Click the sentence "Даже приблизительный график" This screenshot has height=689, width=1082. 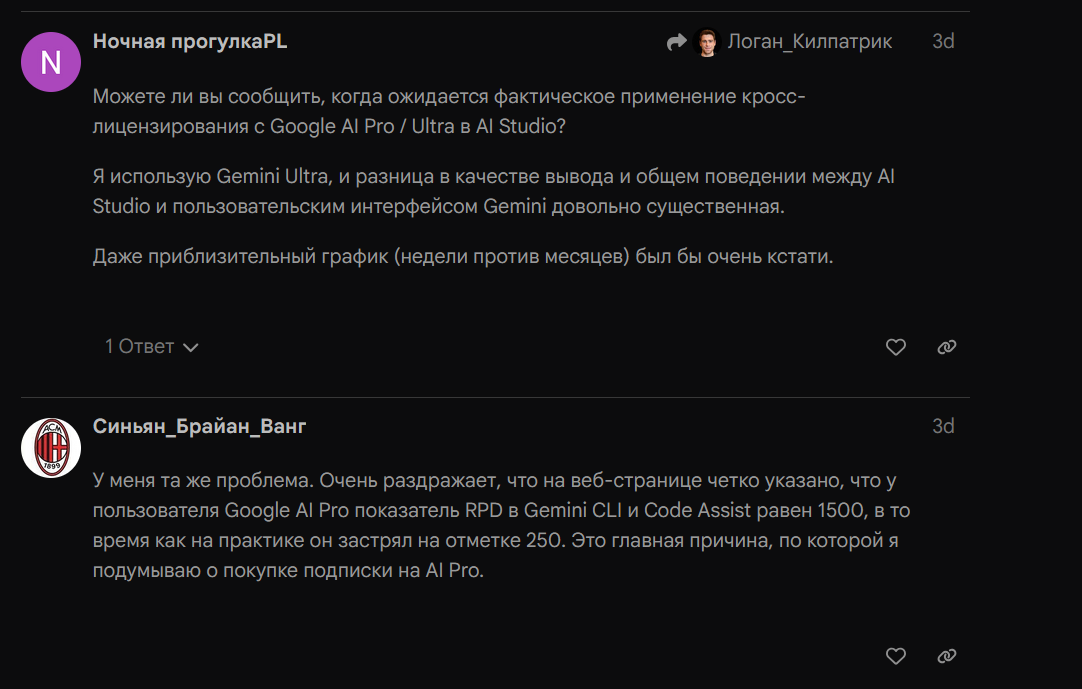(462, 256)
